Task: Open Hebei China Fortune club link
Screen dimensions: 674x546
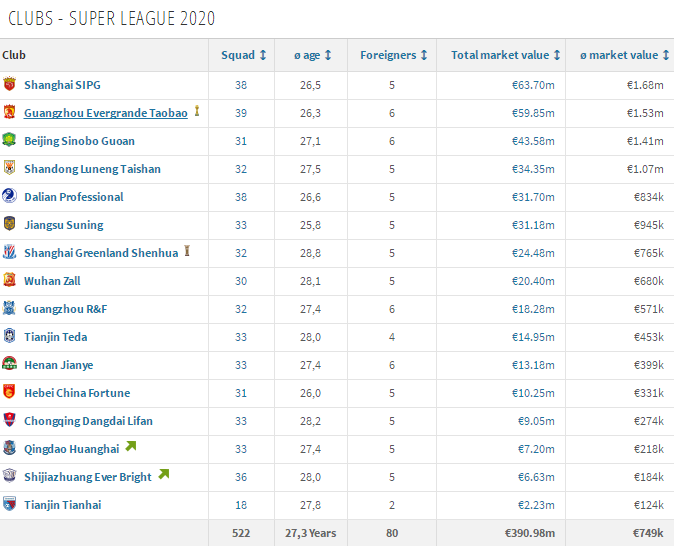Action: 77,393
